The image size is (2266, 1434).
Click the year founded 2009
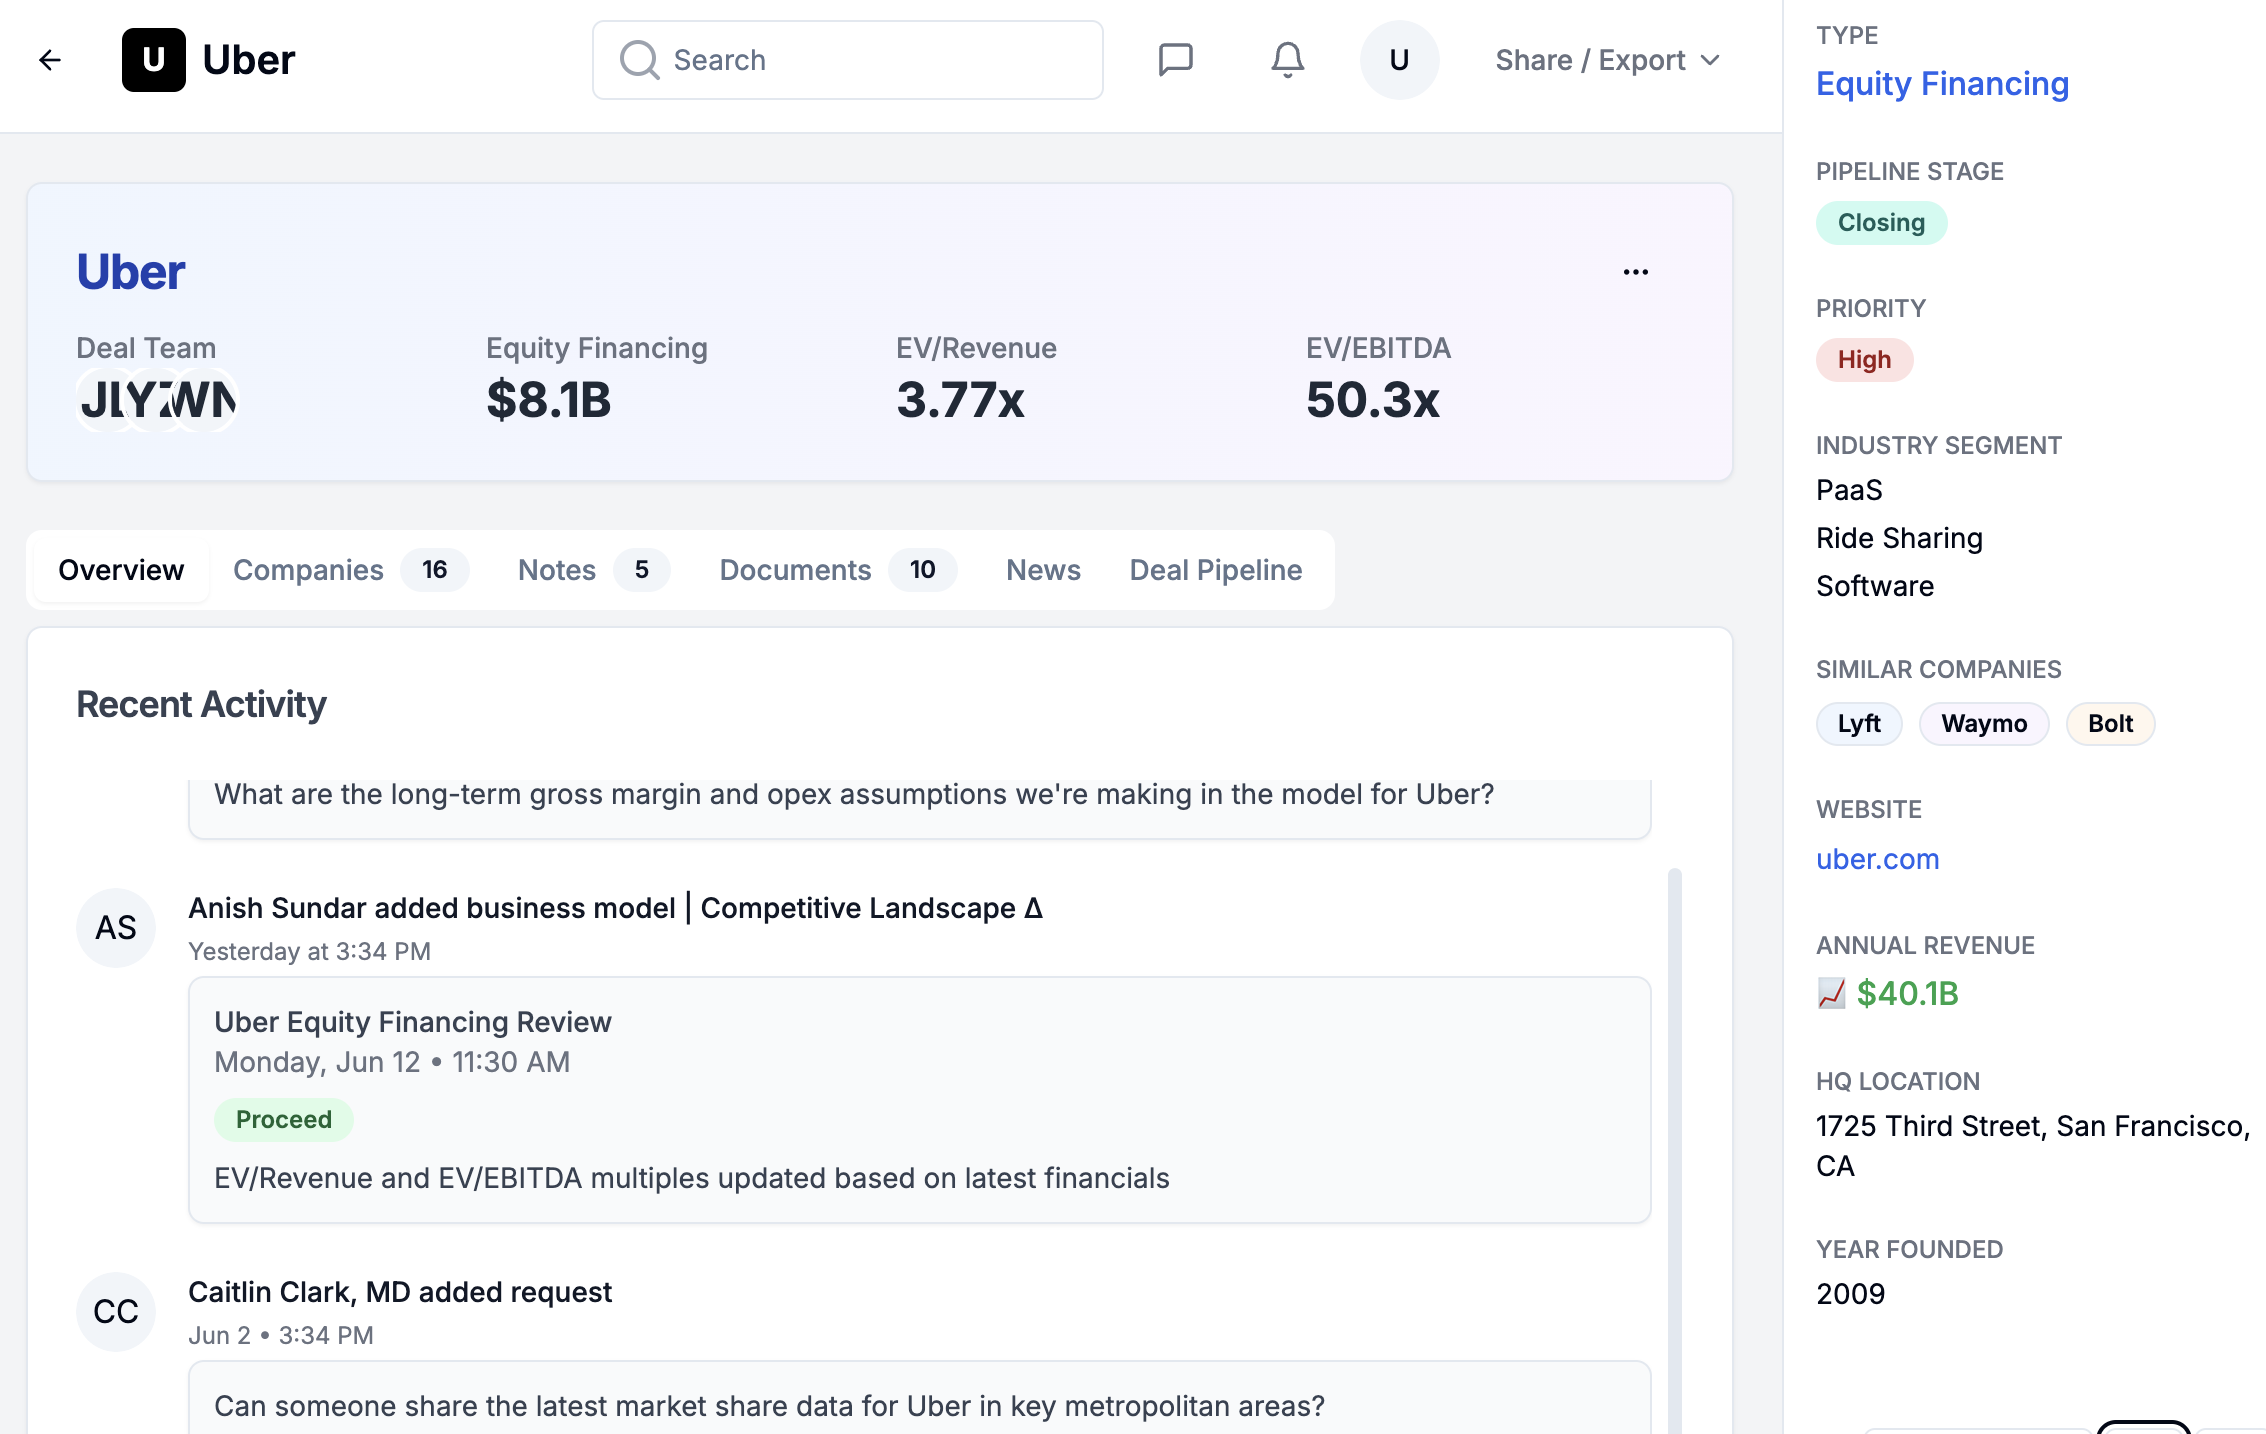(1850, 1294)
